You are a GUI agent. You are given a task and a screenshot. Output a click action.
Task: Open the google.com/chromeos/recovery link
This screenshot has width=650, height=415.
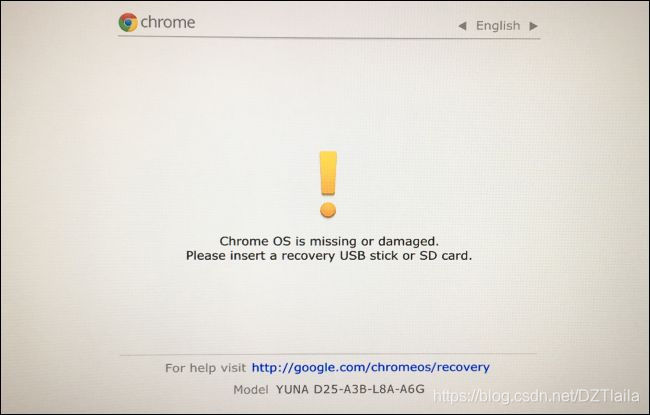point(371,367)
